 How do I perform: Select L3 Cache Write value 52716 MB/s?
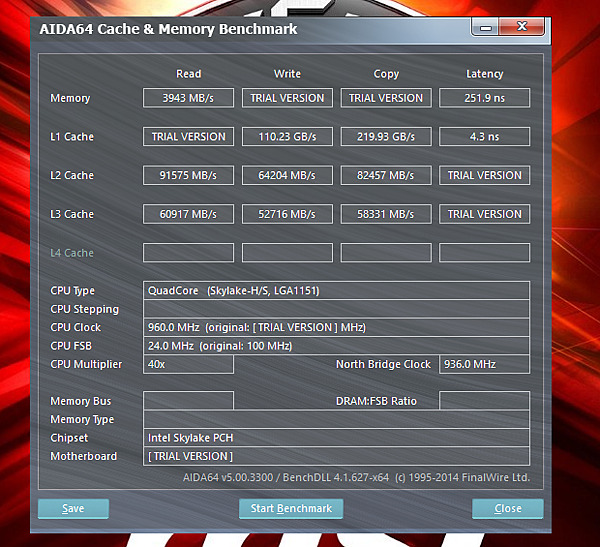[287, 214]
